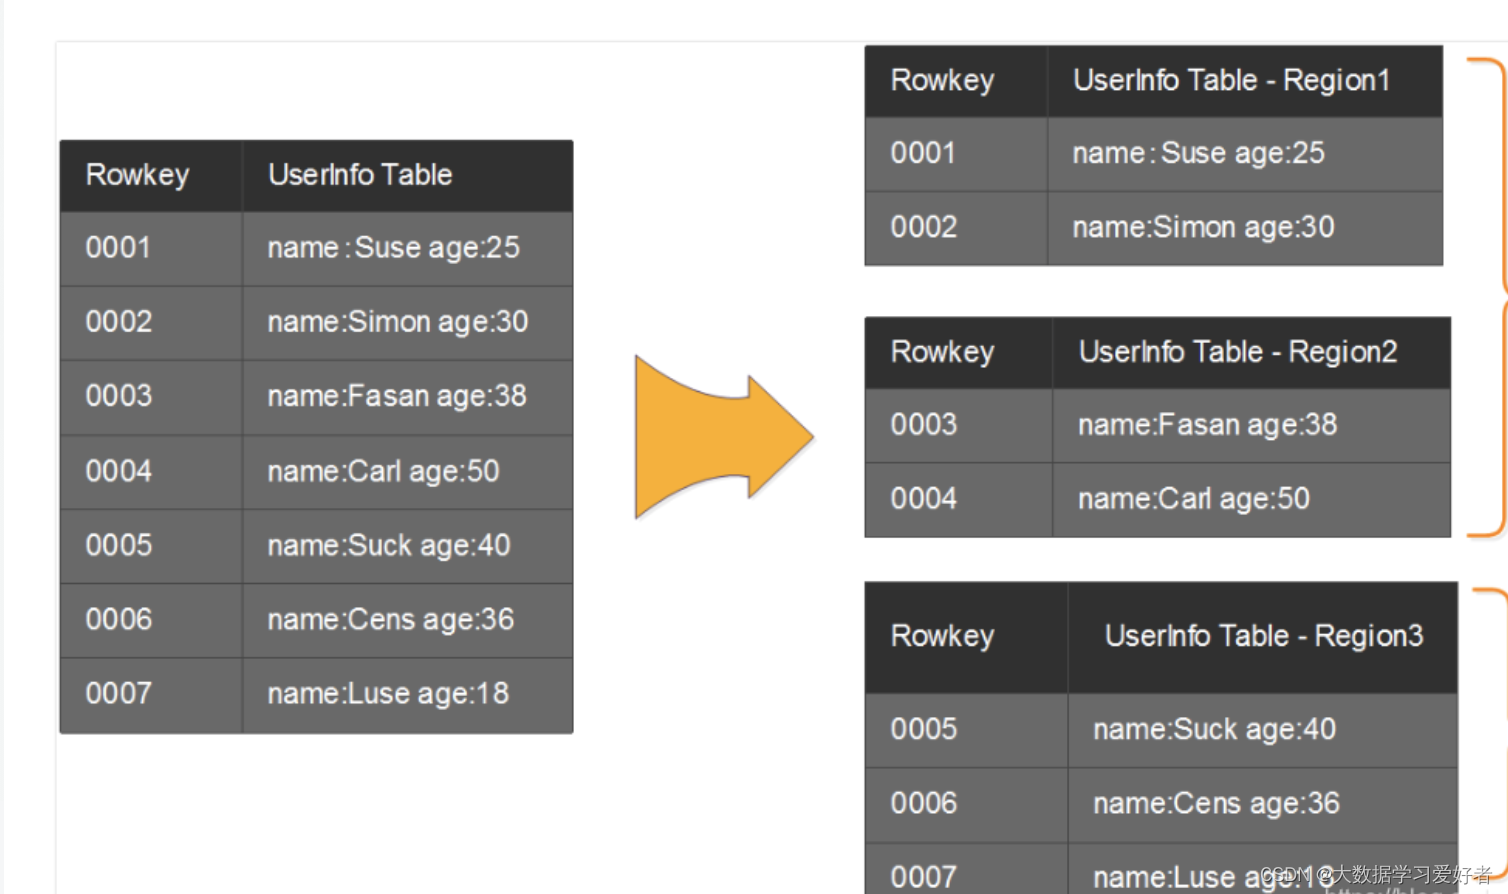
Task: Select 'name:Fasan age:38' in the unsplit UserInfo Table
Action: [x=397, y=396]
